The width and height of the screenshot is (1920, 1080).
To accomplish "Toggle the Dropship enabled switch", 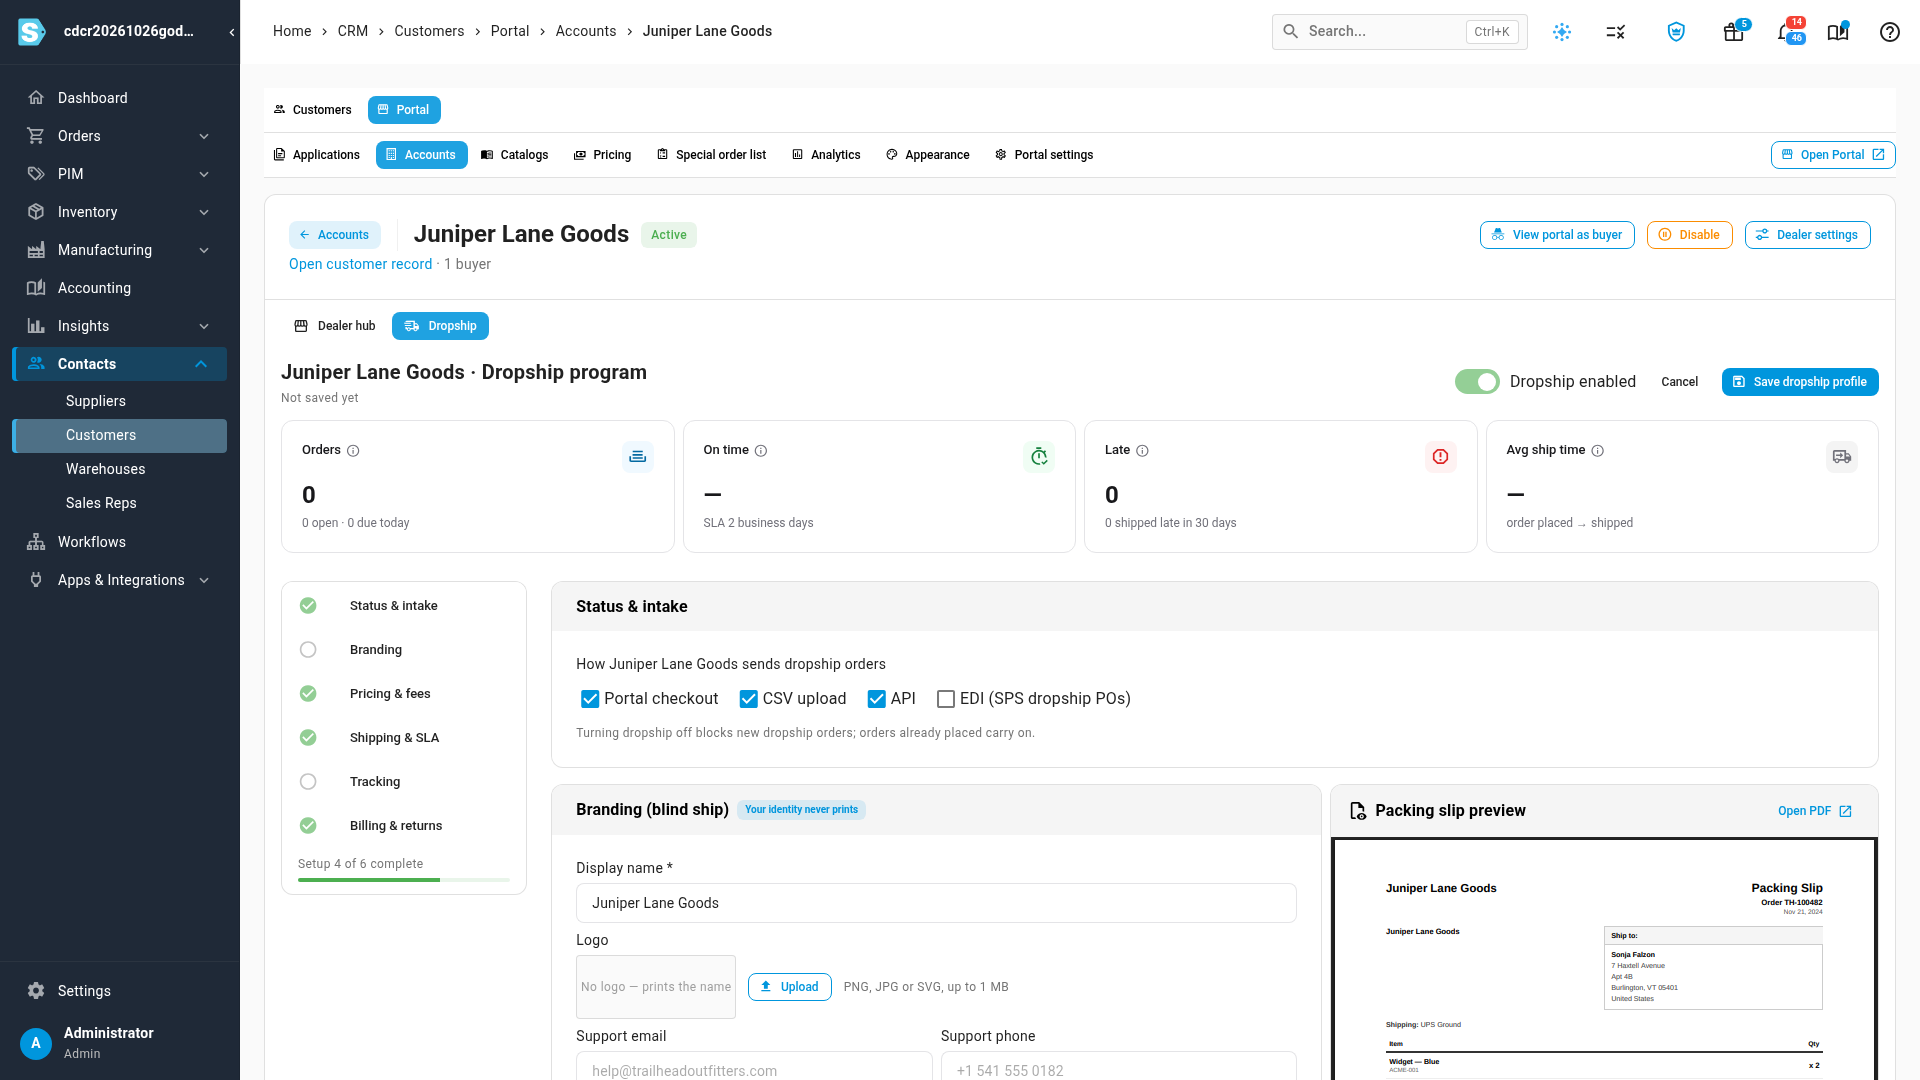I will pyautogui.click(x=1477, y=382).
